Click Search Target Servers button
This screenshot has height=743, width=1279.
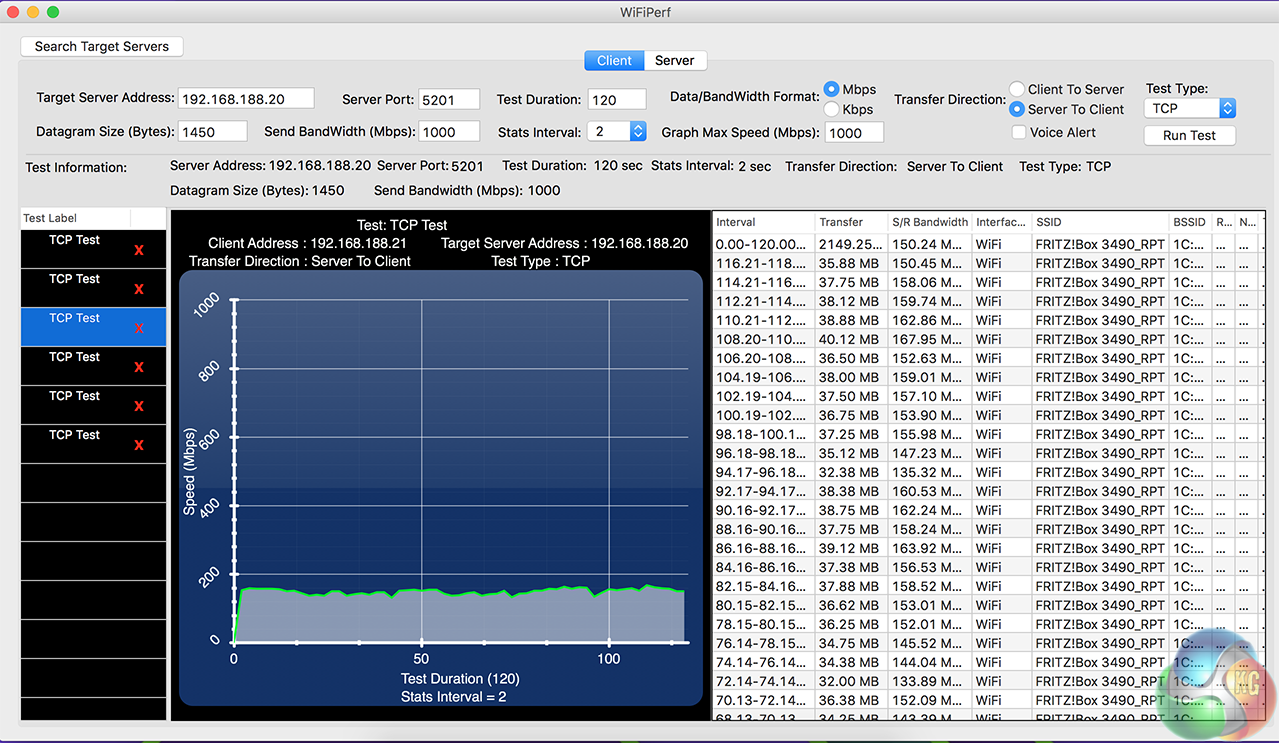coord(102,46)
